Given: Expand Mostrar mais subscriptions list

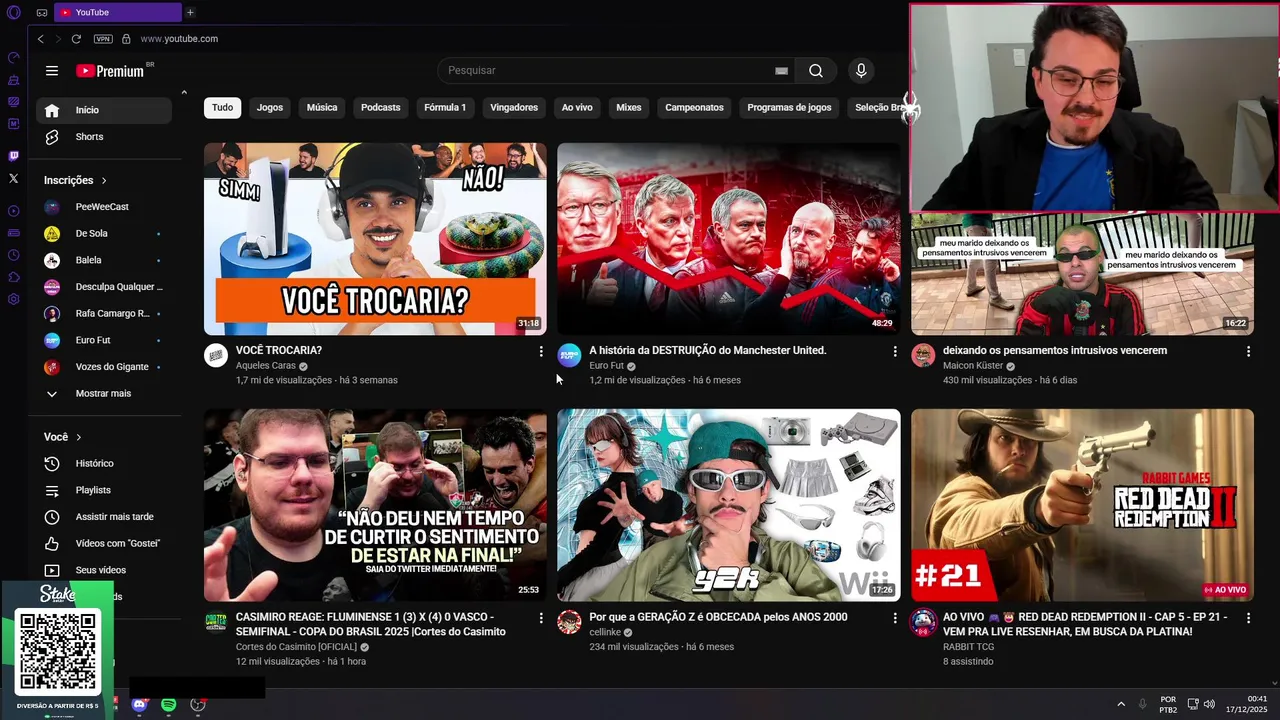Looking at the screenshot, I should coord(104,394).
